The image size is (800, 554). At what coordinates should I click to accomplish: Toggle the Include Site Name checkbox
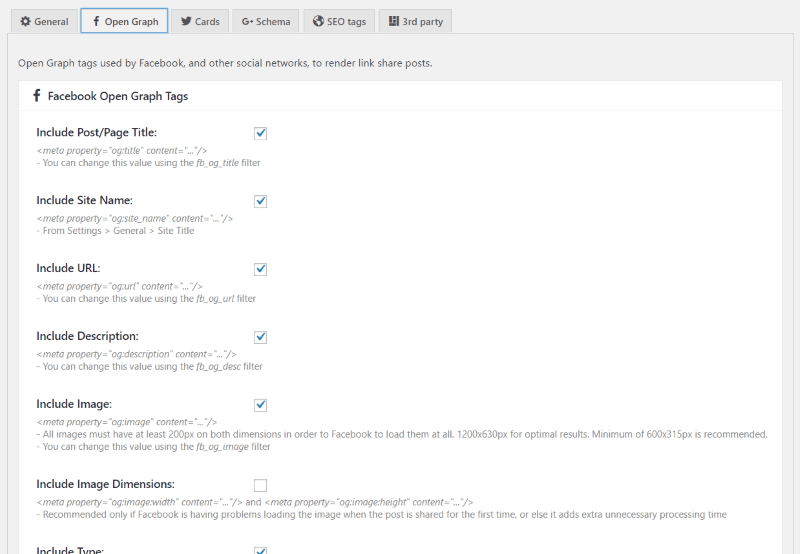[x=260, y=201]
